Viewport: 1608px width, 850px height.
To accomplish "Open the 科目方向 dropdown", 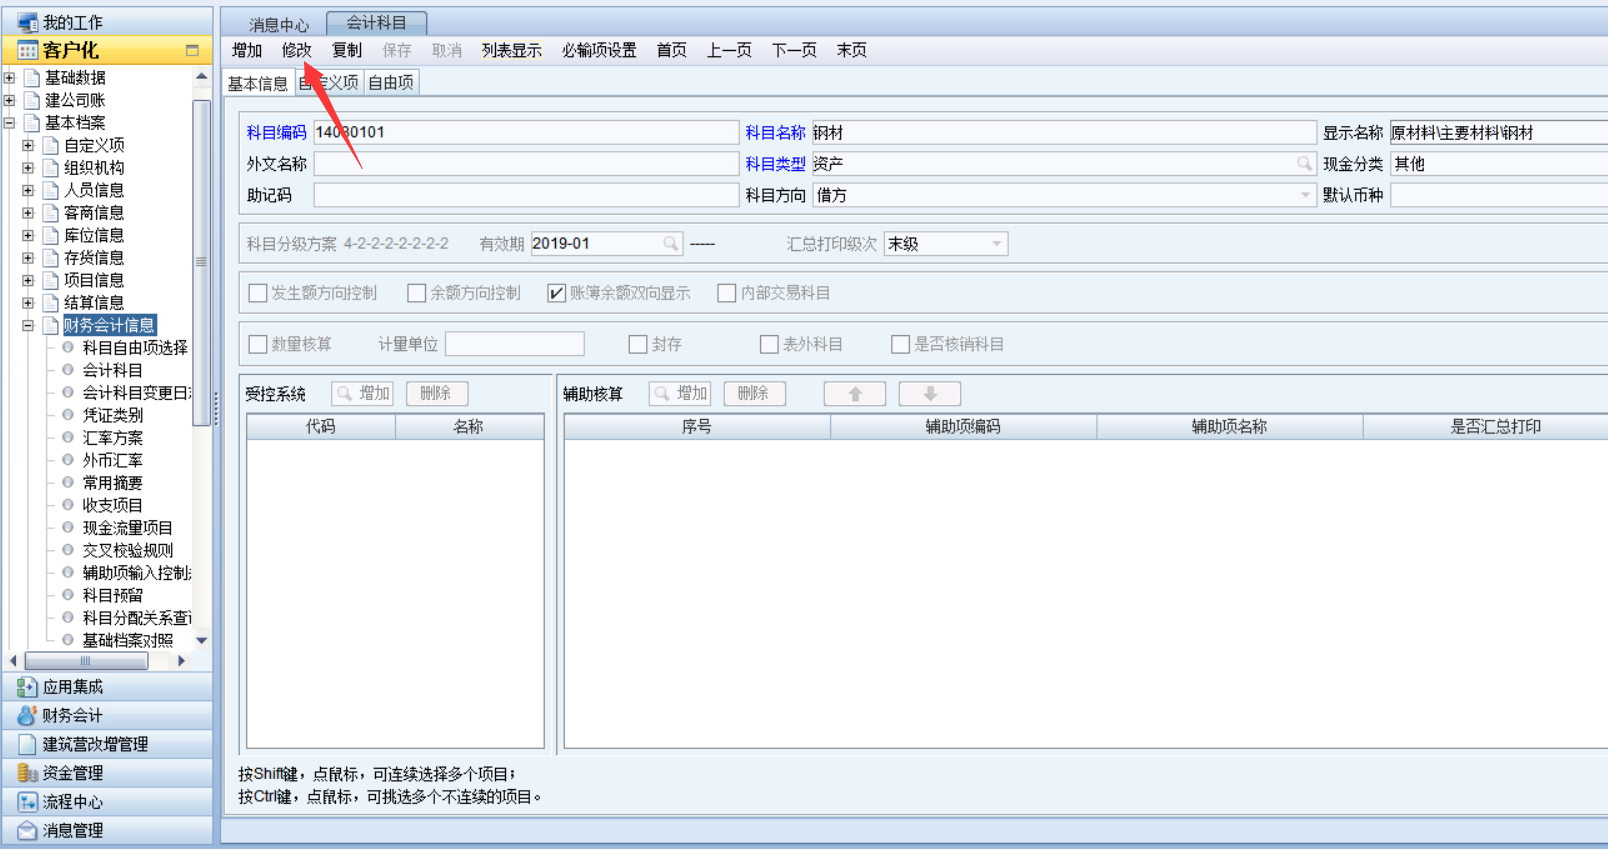I will (x=1304, y=196).
